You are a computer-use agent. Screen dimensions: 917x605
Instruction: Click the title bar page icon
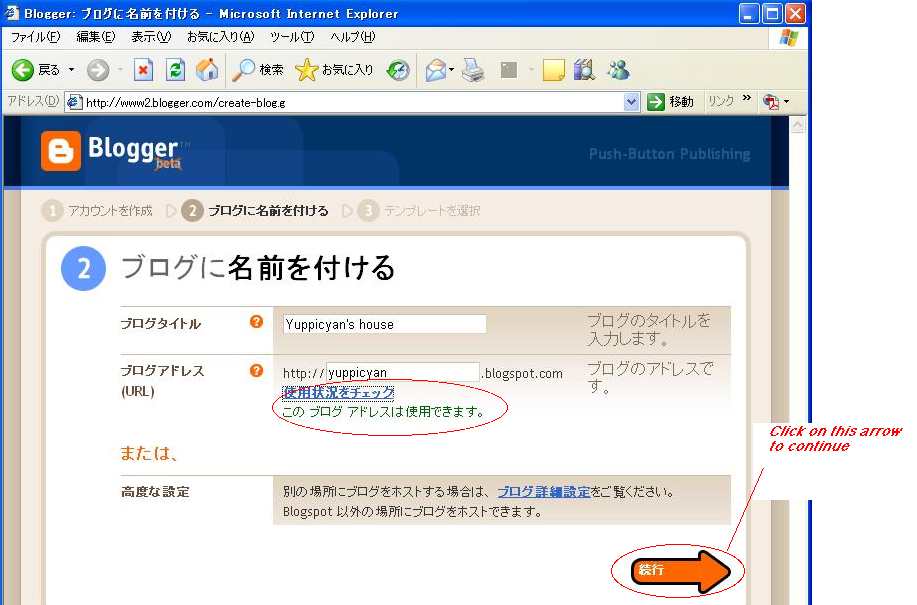coord(12,12)
